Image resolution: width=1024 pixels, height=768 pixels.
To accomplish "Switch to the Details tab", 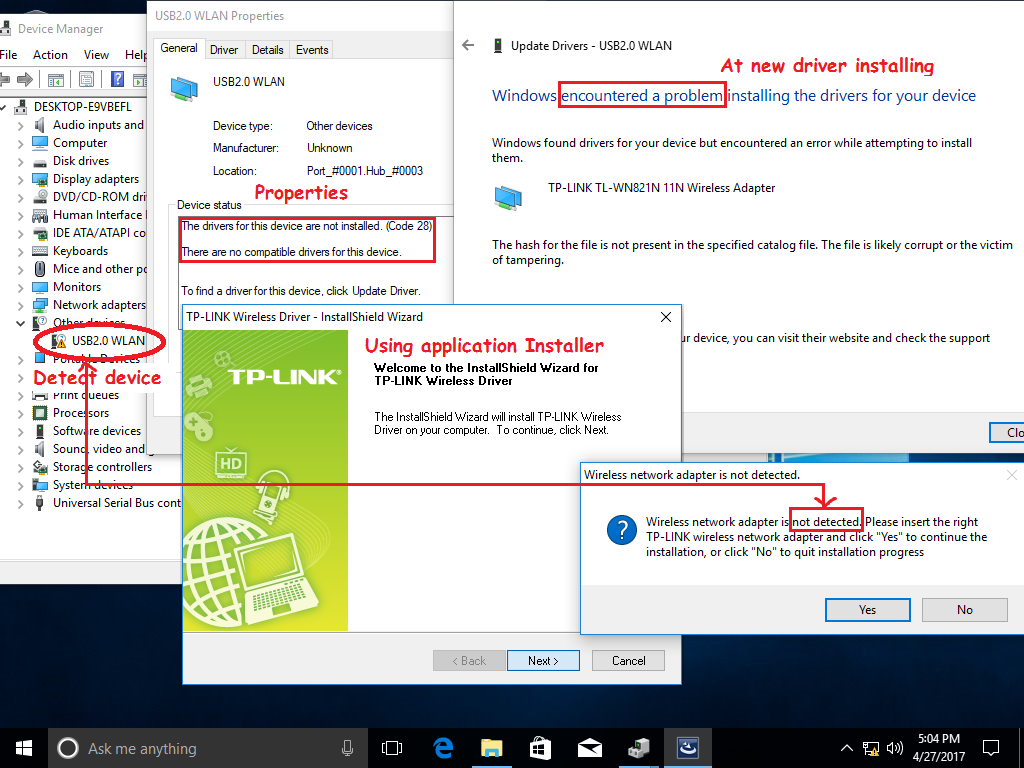I will tap(268, 50).
